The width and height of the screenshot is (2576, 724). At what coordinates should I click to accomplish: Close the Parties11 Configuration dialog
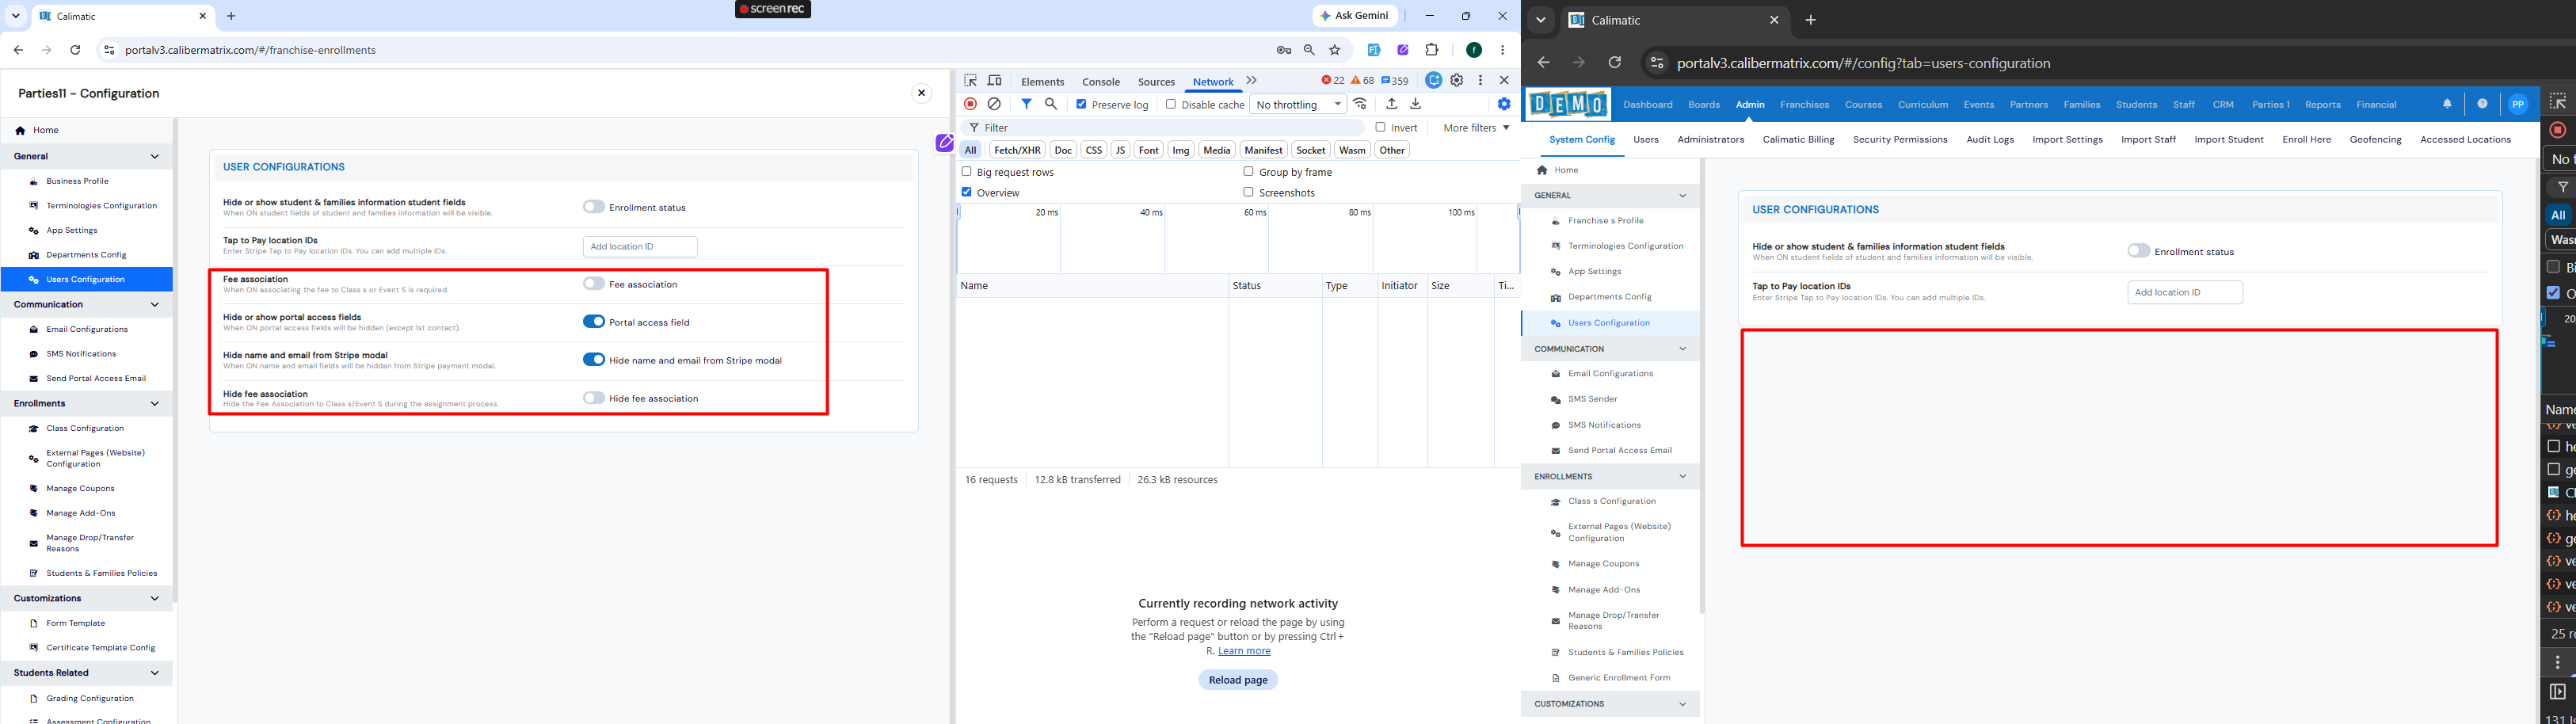tap(921, 93)
